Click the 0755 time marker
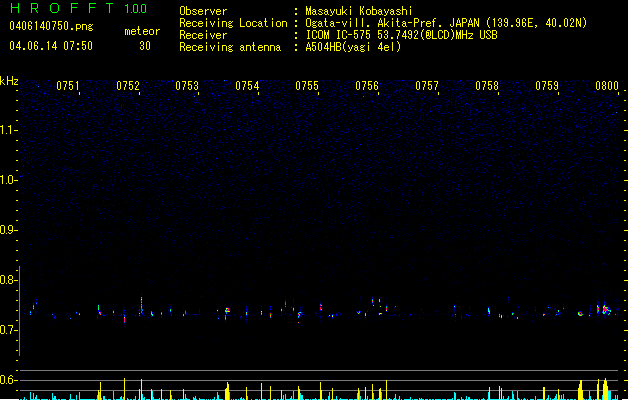629x400 pixels. point(307,86)
